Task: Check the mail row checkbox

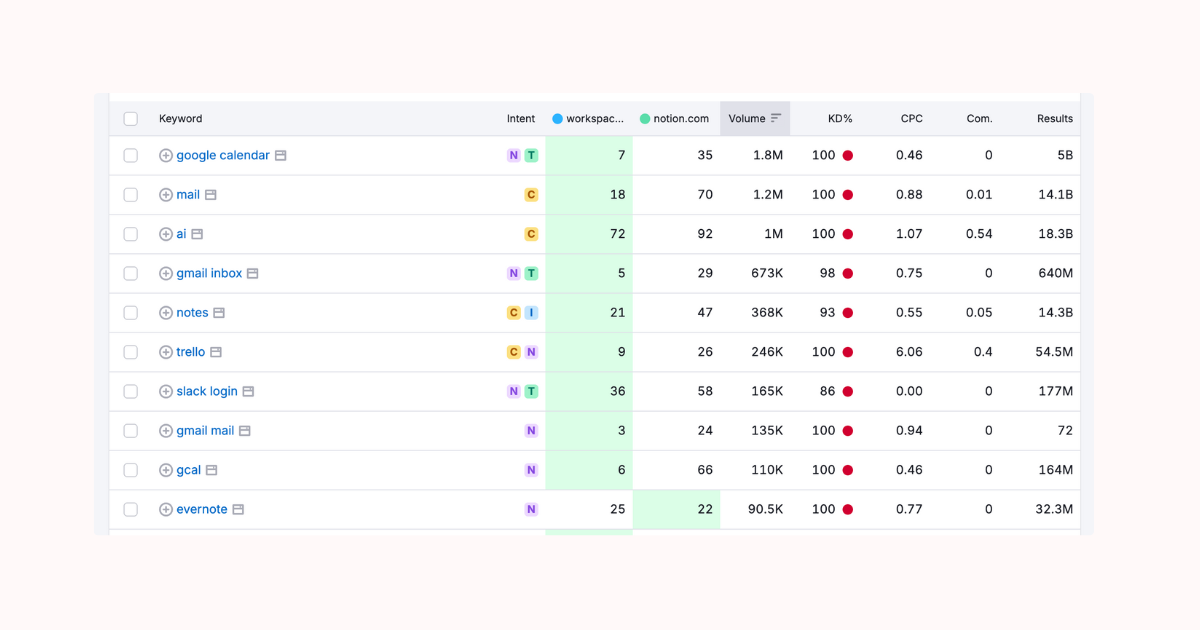Action: click(131, 195)
